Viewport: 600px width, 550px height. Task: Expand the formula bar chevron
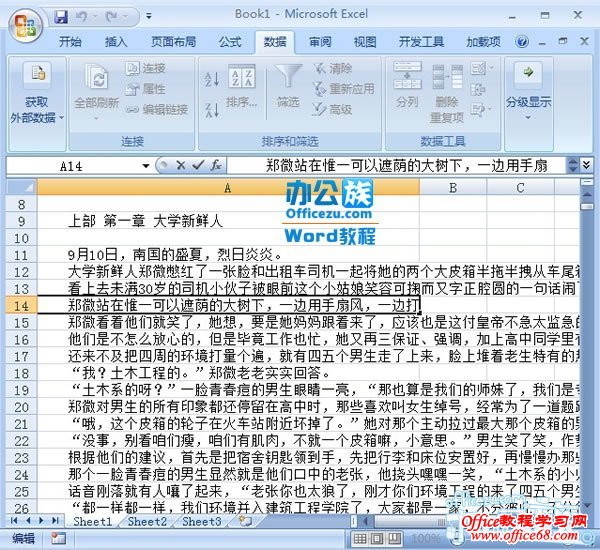click(x=586, y=166)
